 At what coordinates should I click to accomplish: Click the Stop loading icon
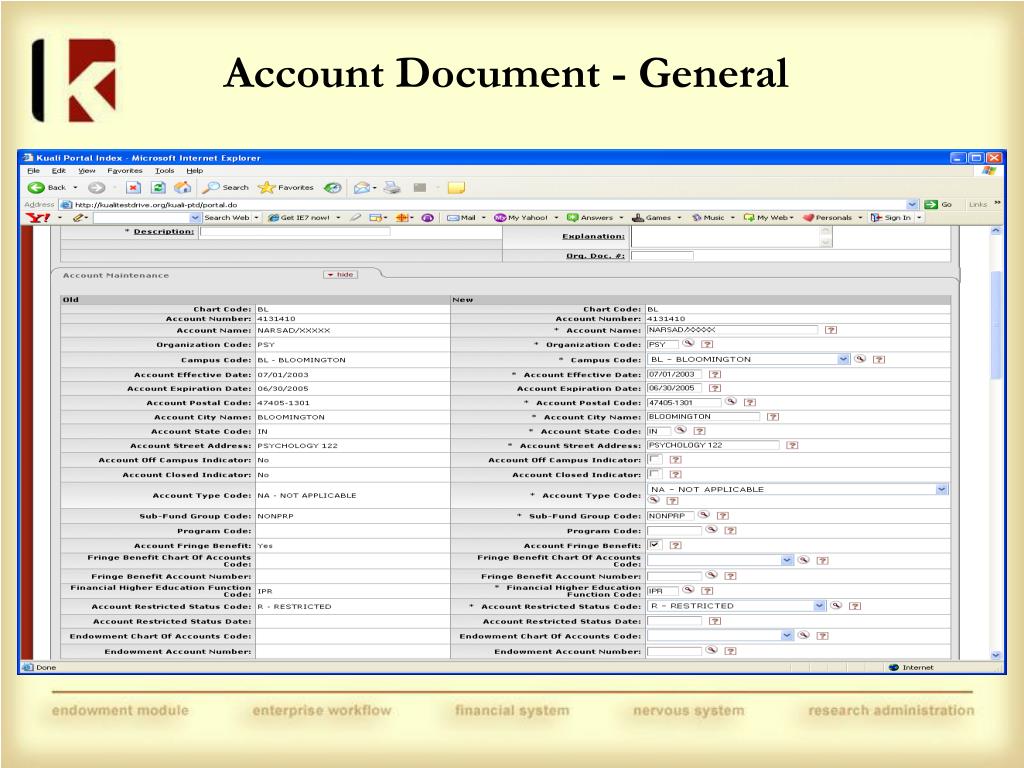click(x=133, y=187)
